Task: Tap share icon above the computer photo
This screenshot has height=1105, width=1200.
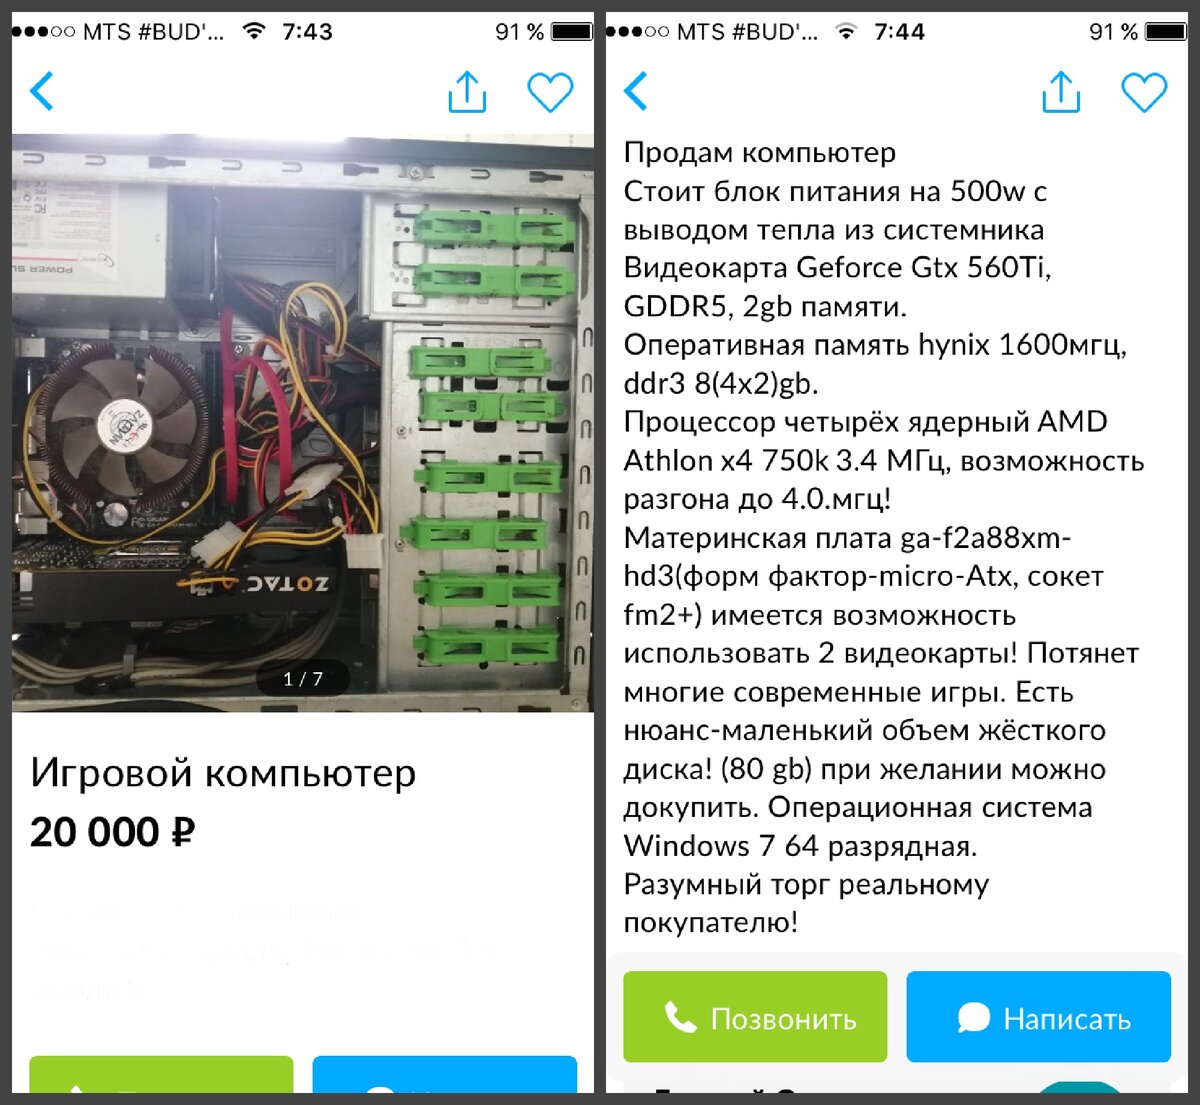Action: (466, 92)
